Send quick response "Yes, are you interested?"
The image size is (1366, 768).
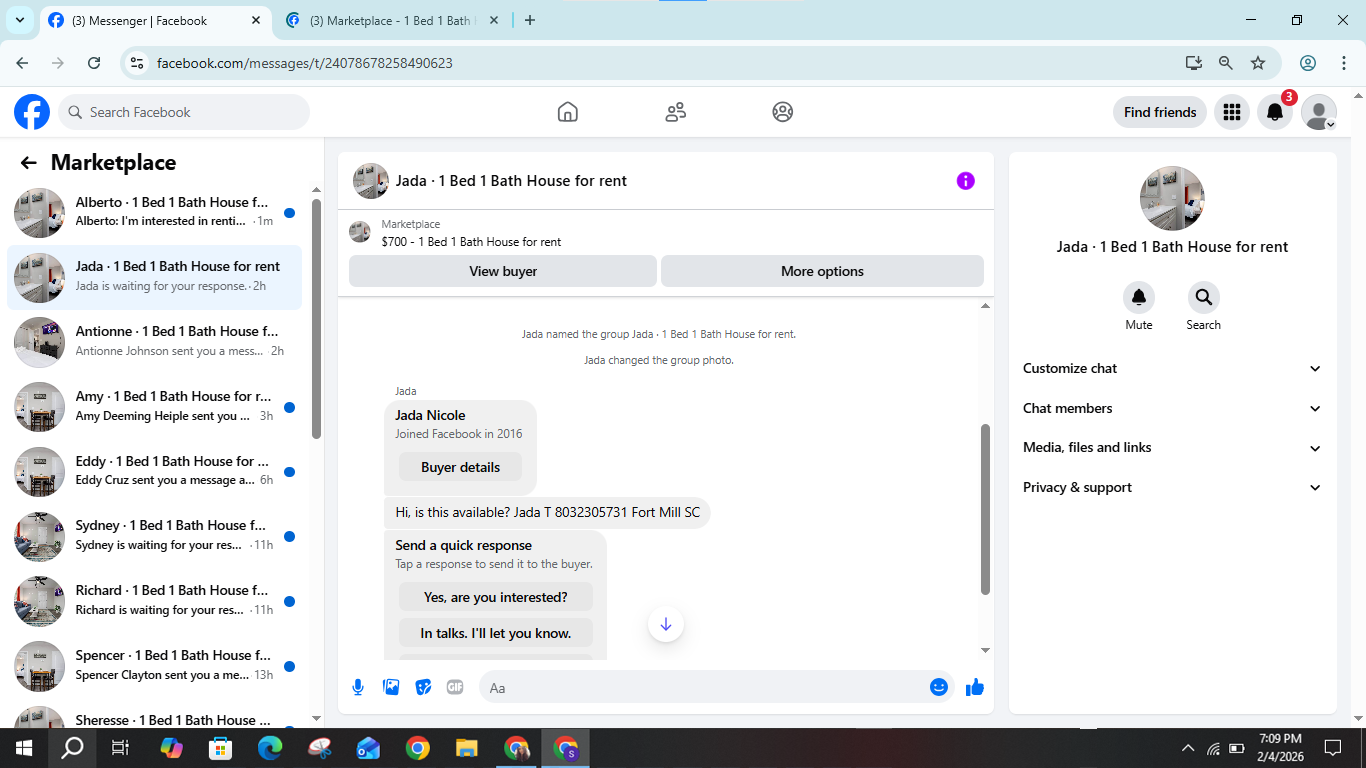click(496, 597)
